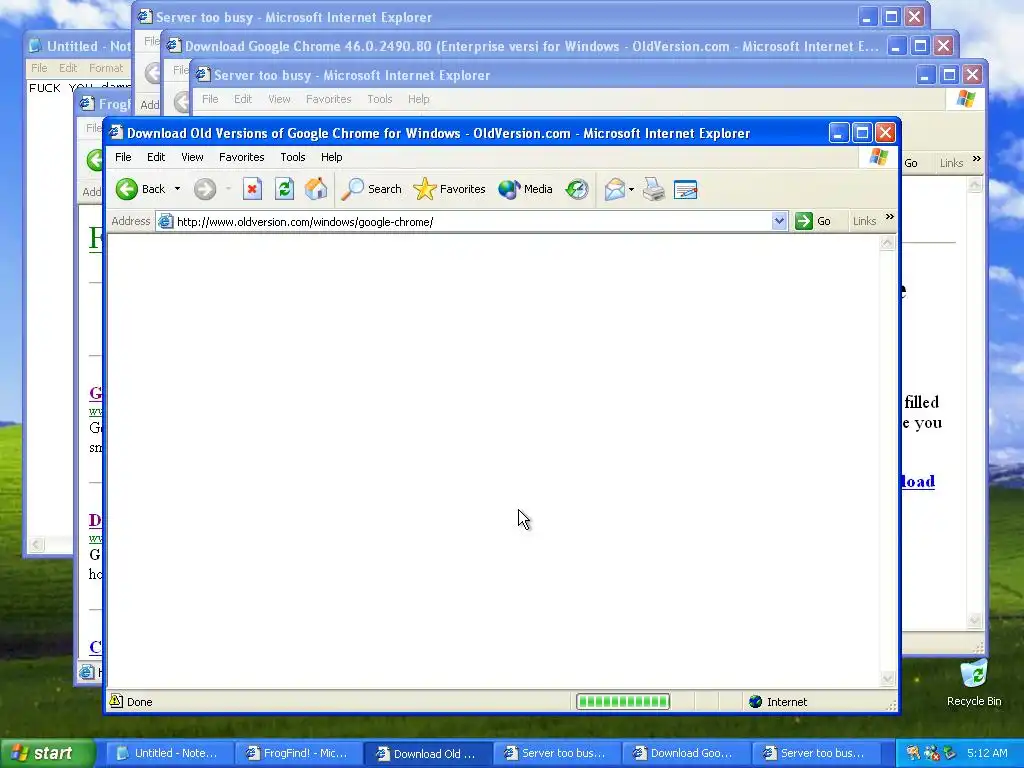Open the Search pane from toolbar
The image size is (1024, 768).
tap(372, 189)
